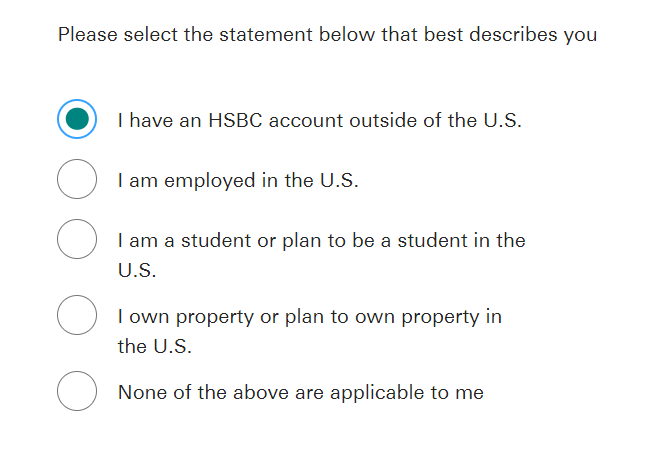
Task: Click the wrapped 'U.S.' line under the student option
Action: pyautogui.click(x=137, y=271)
